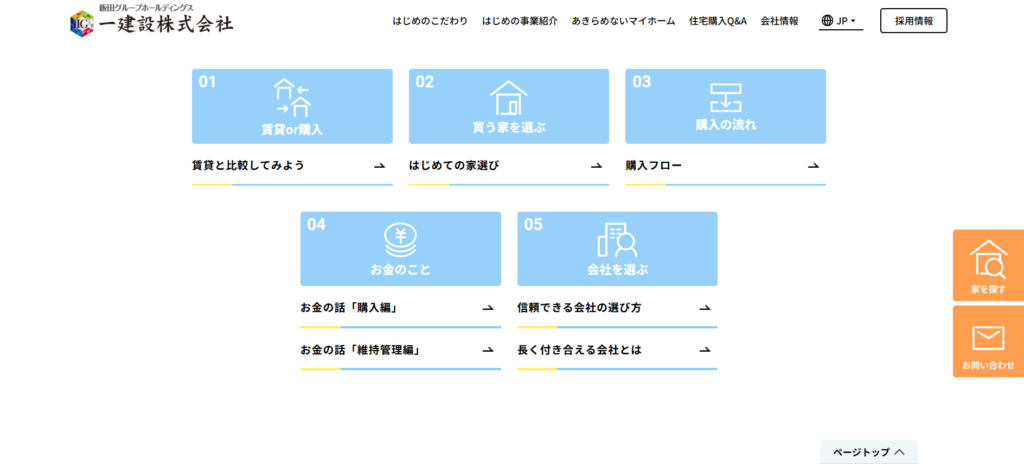Open the orange 家を探す house search button
Screen dimensions: 1024x464
pos(988,266)
